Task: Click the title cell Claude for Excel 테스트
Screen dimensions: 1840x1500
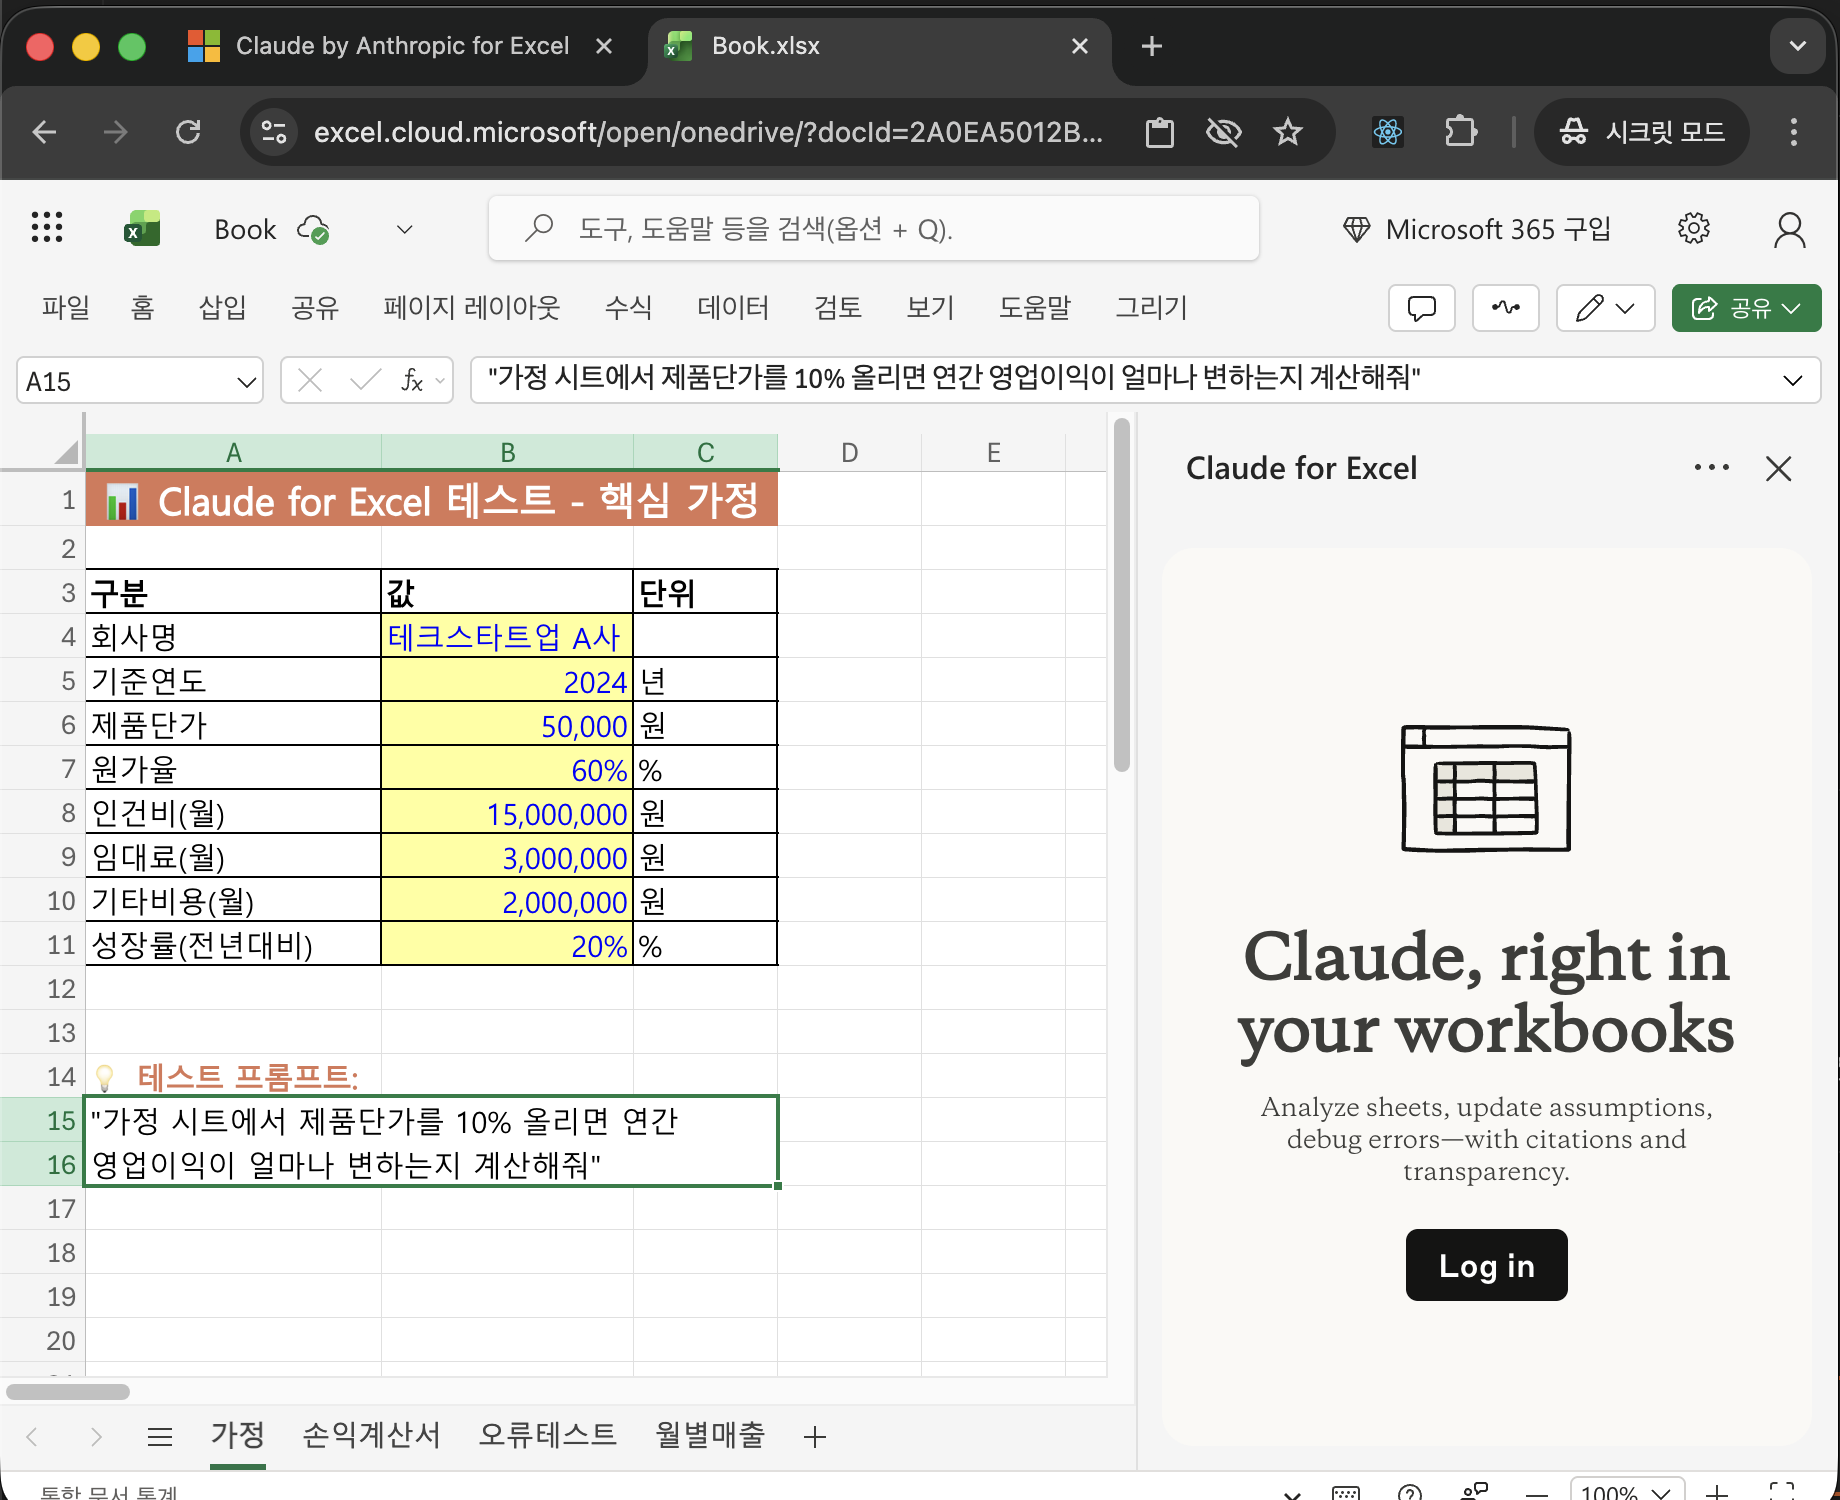Action: pyautogui.click(x=432, y=500)
